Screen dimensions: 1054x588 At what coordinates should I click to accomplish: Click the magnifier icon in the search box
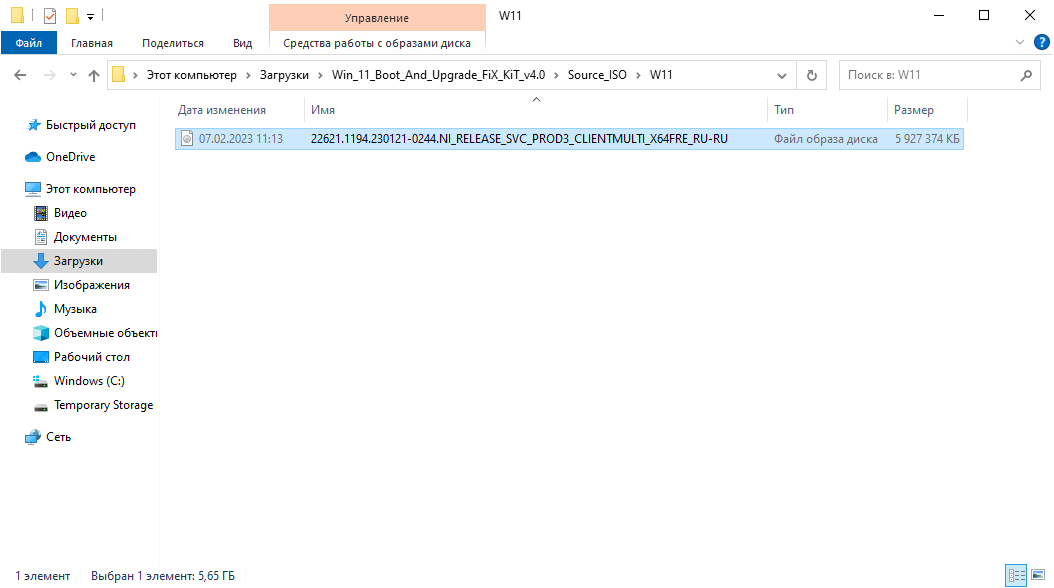click(1025, 75)
